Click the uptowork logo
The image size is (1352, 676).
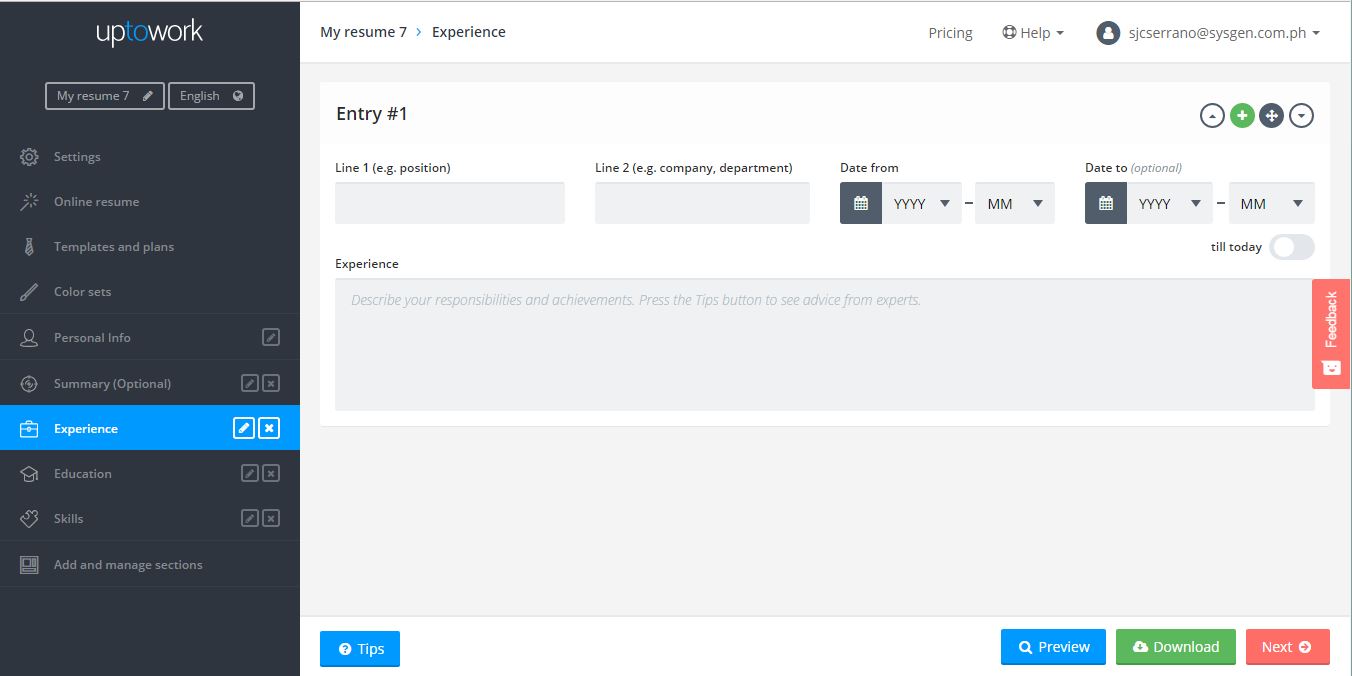pos(149,33)
